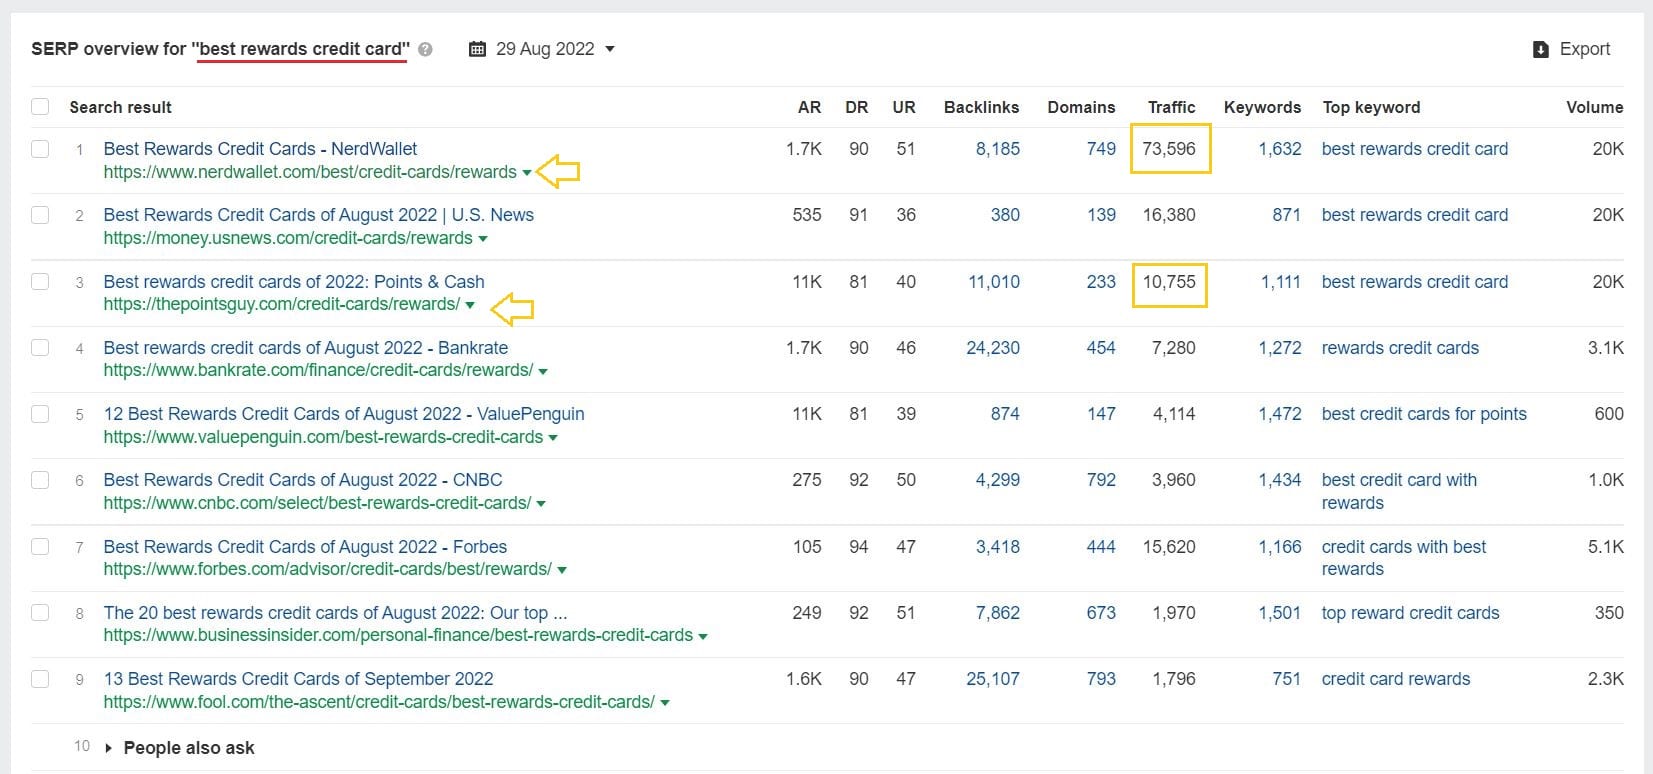
Task: Click the Traffic column header
Action: click(x=1171, y=107)
